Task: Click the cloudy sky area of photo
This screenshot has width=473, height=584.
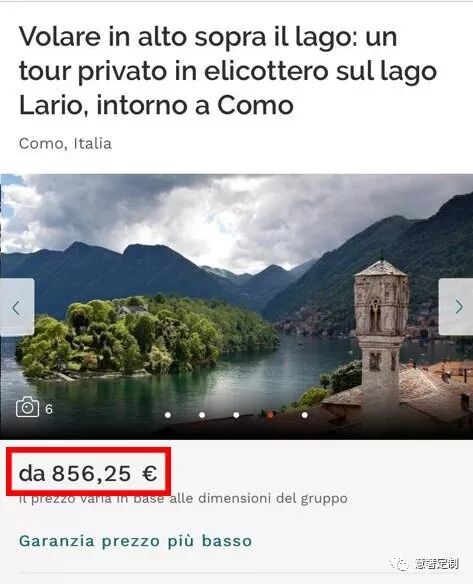Action: tap(223, 216)
